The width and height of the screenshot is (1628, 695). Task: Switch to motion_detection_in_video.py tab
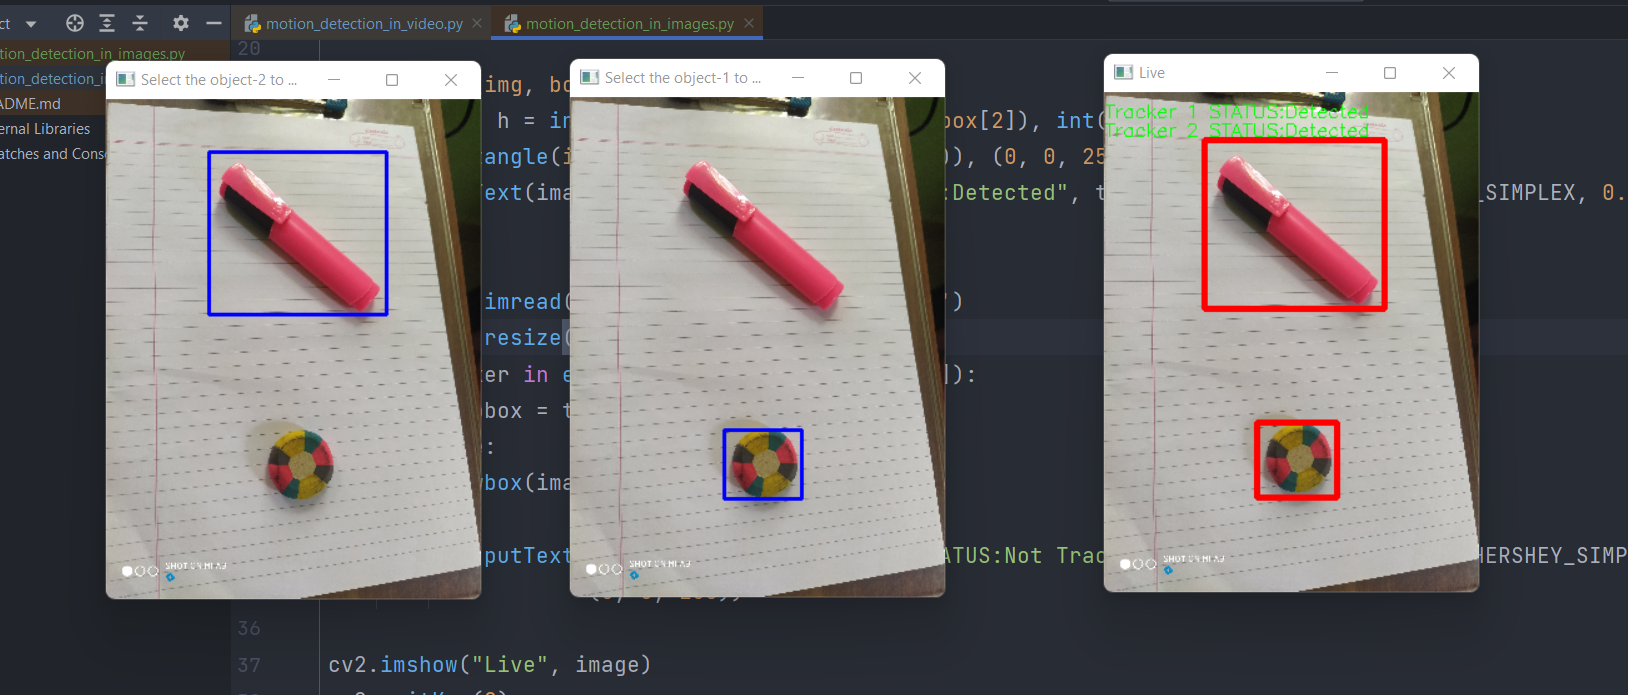pos(364,23)
